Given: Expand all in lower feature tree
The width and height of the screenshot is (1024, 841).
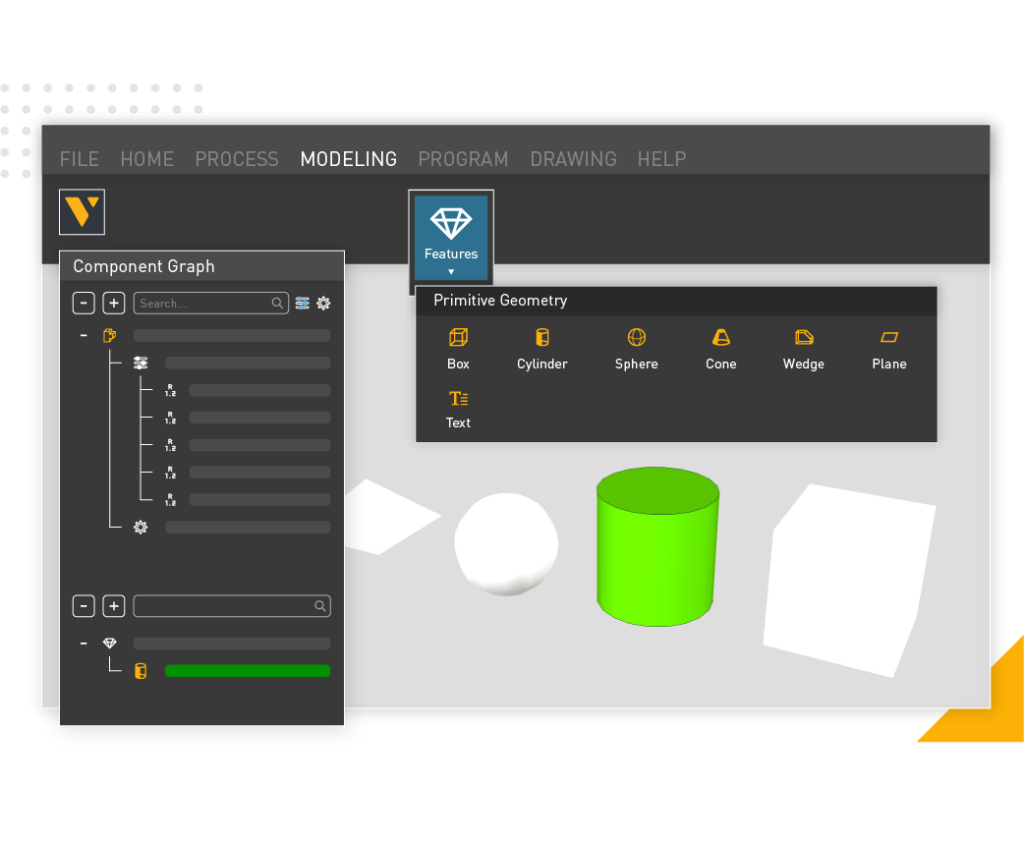Looking at the screenshot, I should pyautogui.click(x=114, y=606).
